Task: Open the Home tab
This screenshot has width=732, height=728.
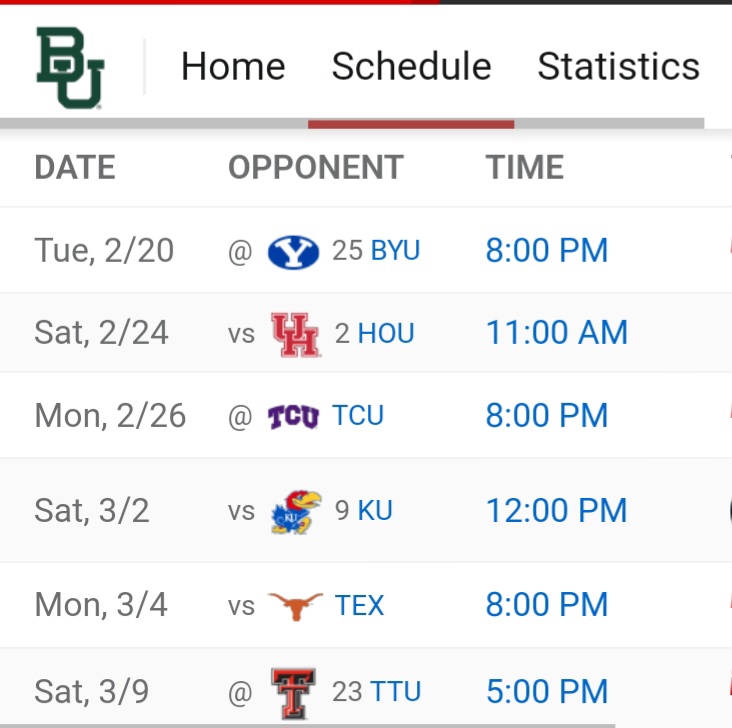Action: coord(233,66)
